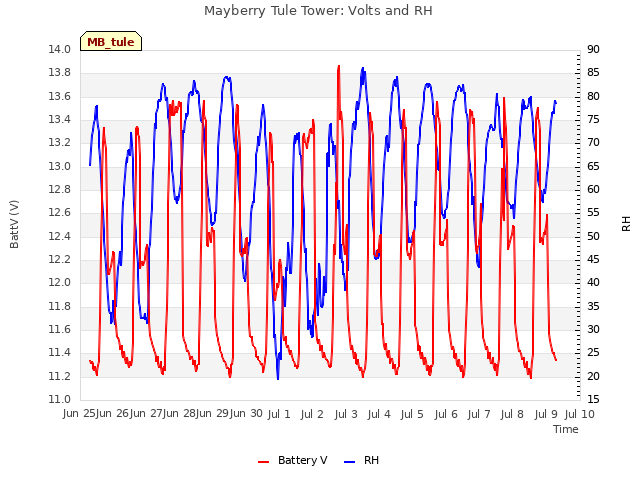The height and width of the screenshot is (480, 640).
Task: Click the Time axis label
Action: (x=566, y=429)
